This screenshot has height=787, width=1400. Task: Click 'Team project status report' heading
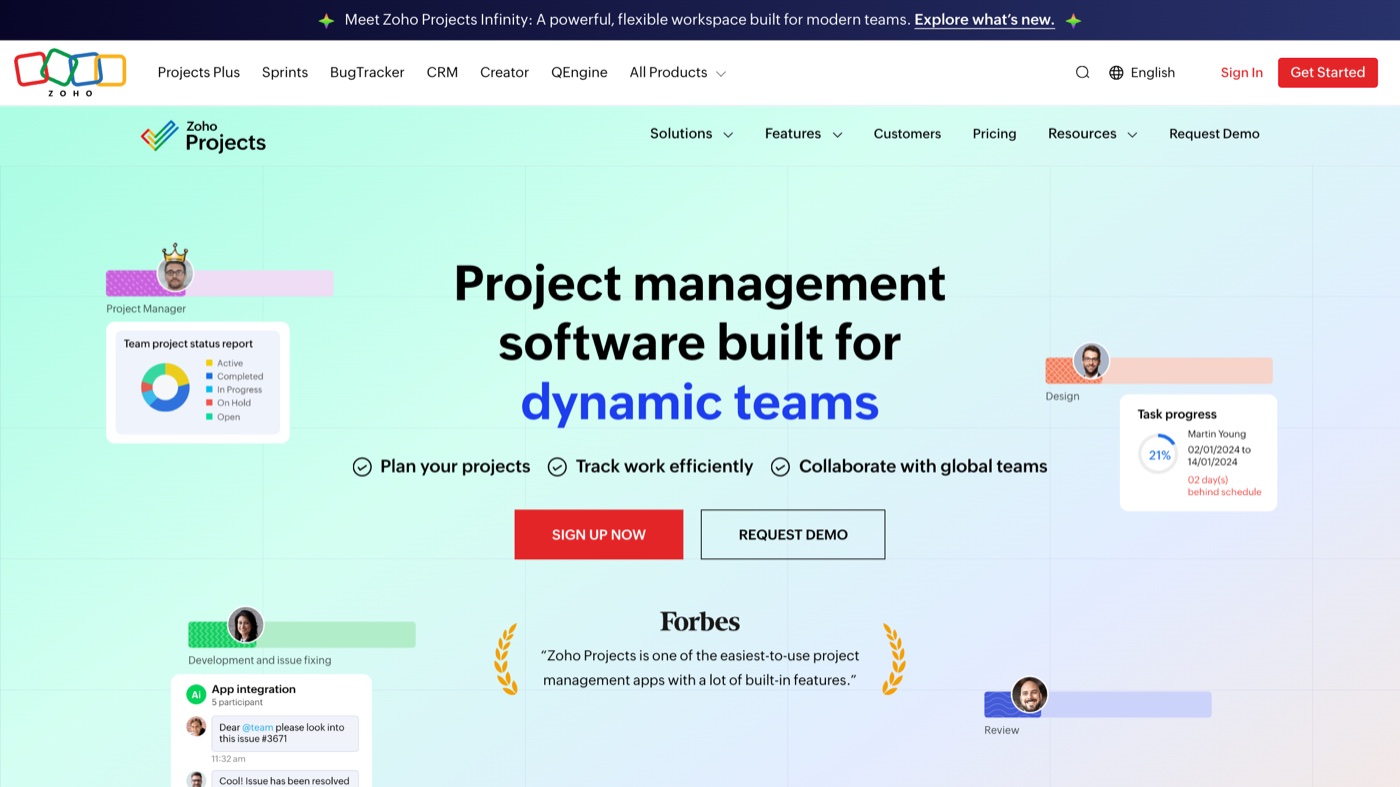click(188, 343)
